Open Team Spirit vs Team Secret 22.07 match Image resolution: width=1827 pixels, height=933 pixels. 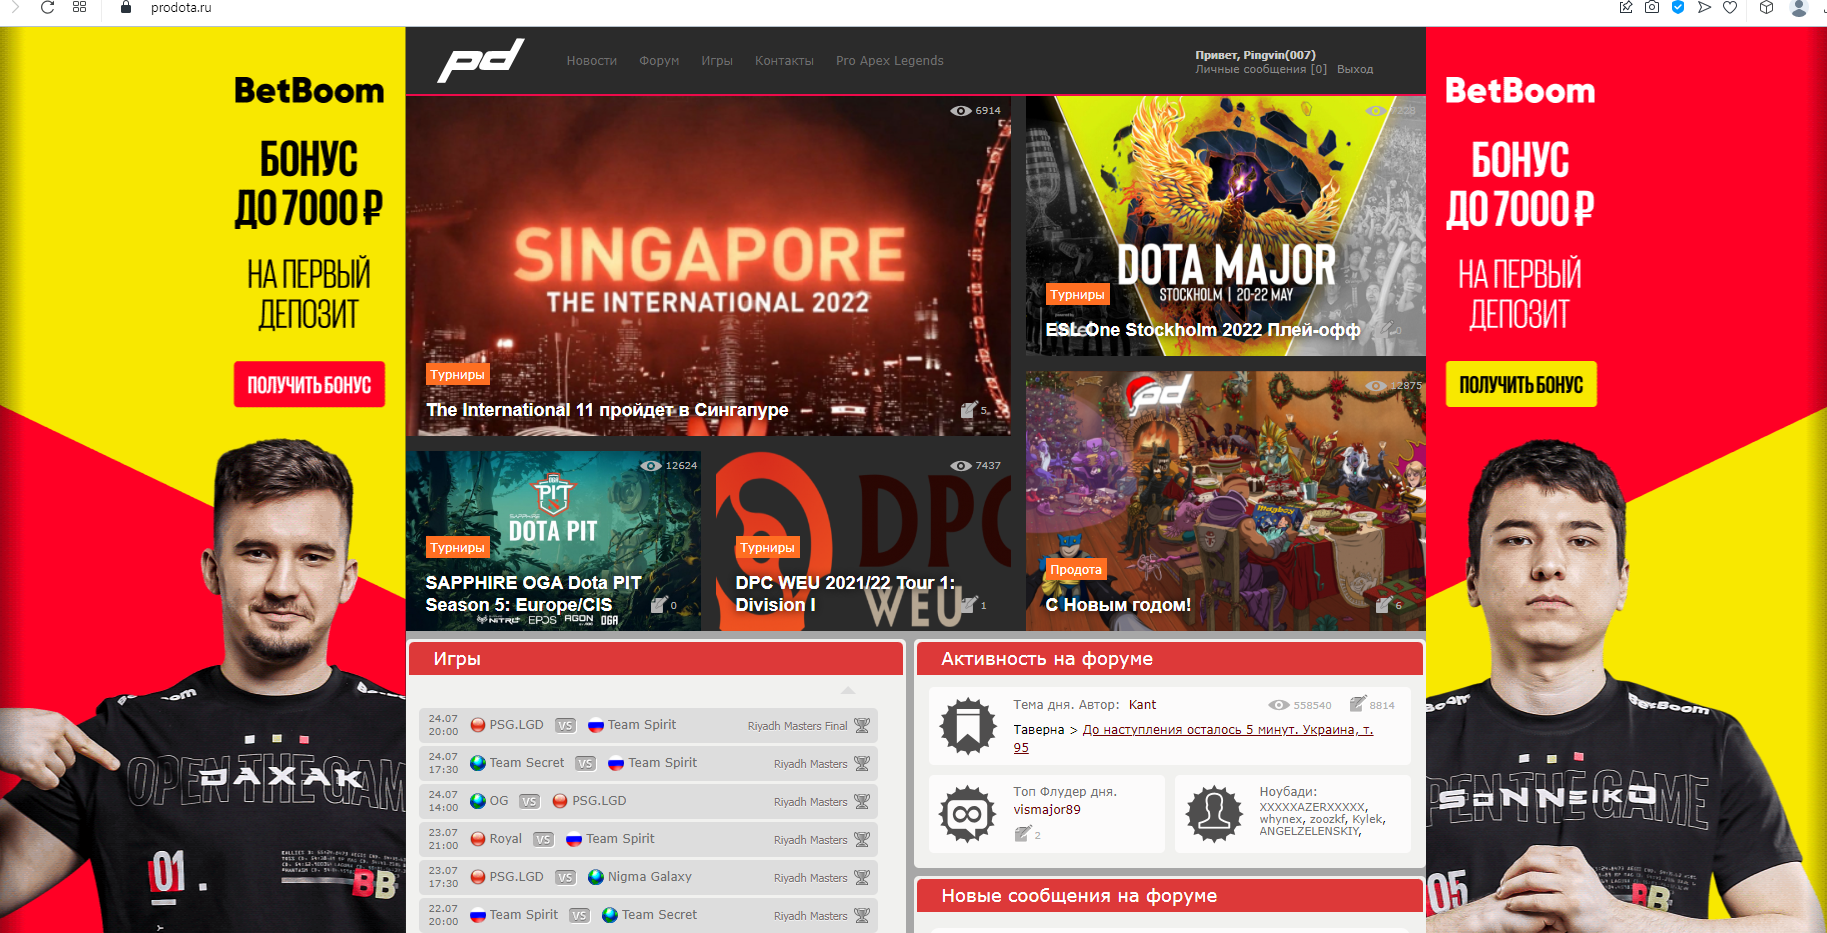point(648,915)
